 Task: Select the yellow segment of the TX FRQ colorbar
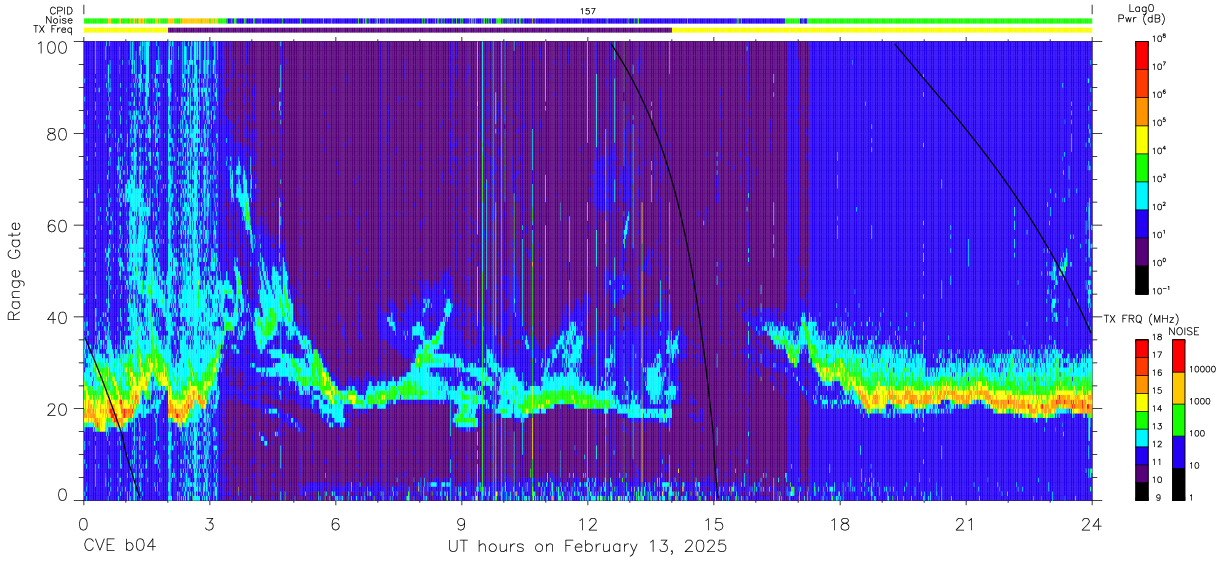pyautogui.click(x=1142, y=401)
